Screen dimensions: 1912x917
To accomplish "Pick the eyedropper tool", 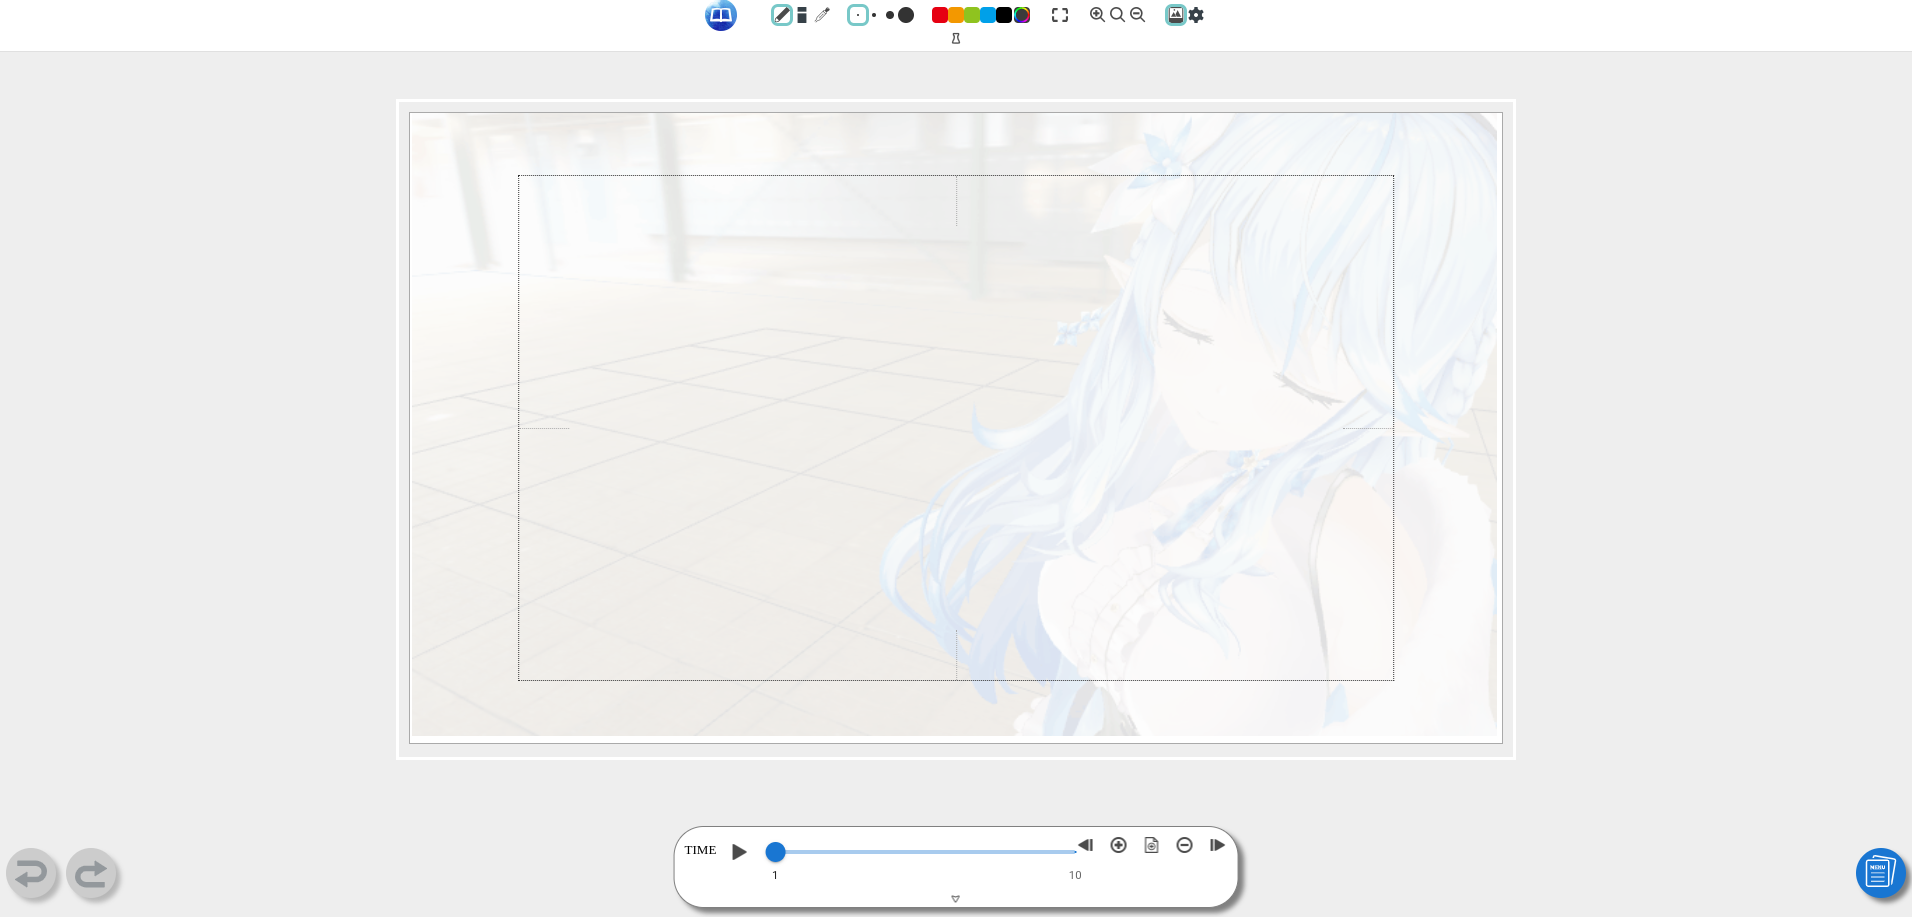I will 822,15.
